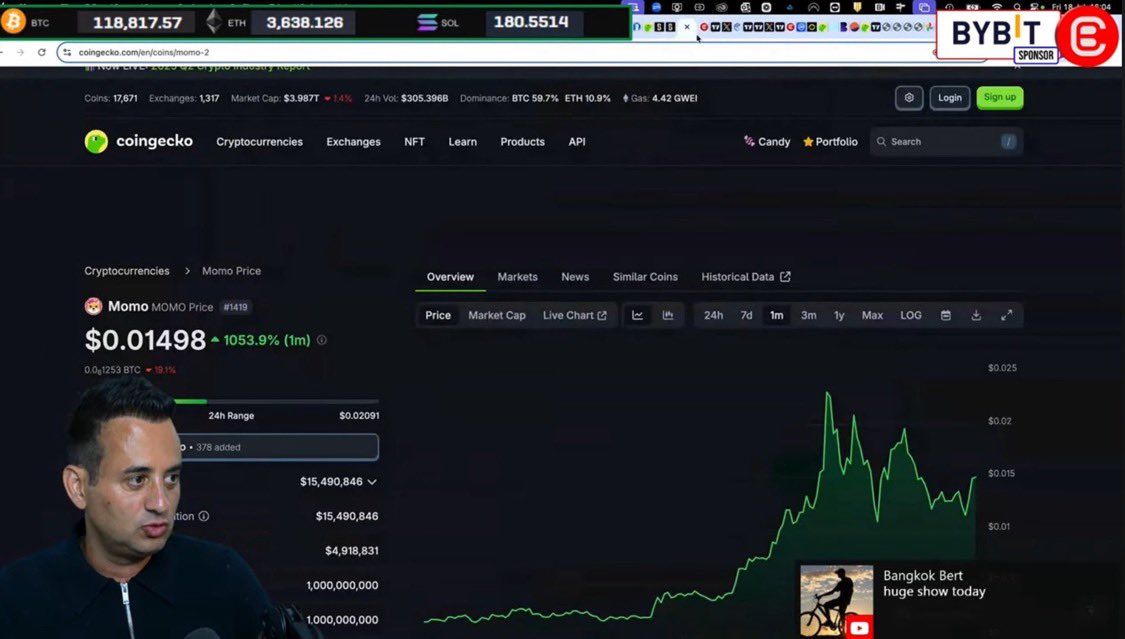The image size is (1125, 639).
Task: Click the Market Cap $3.987T stat
Action: [x=291, y=98]
